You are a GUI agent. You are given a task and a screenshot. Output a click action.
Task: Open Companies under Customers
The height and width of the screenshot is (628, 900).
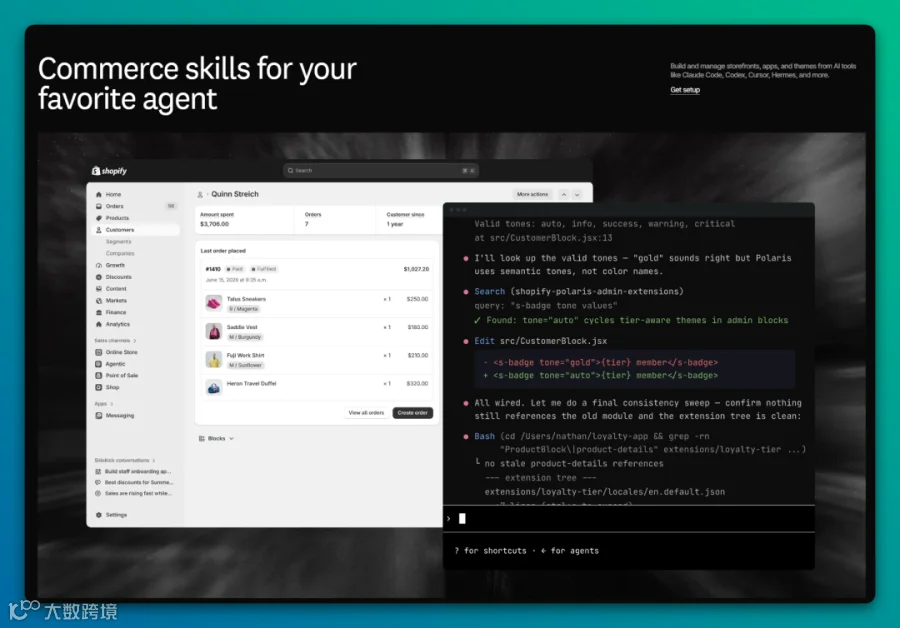click(x=120, y=253)
